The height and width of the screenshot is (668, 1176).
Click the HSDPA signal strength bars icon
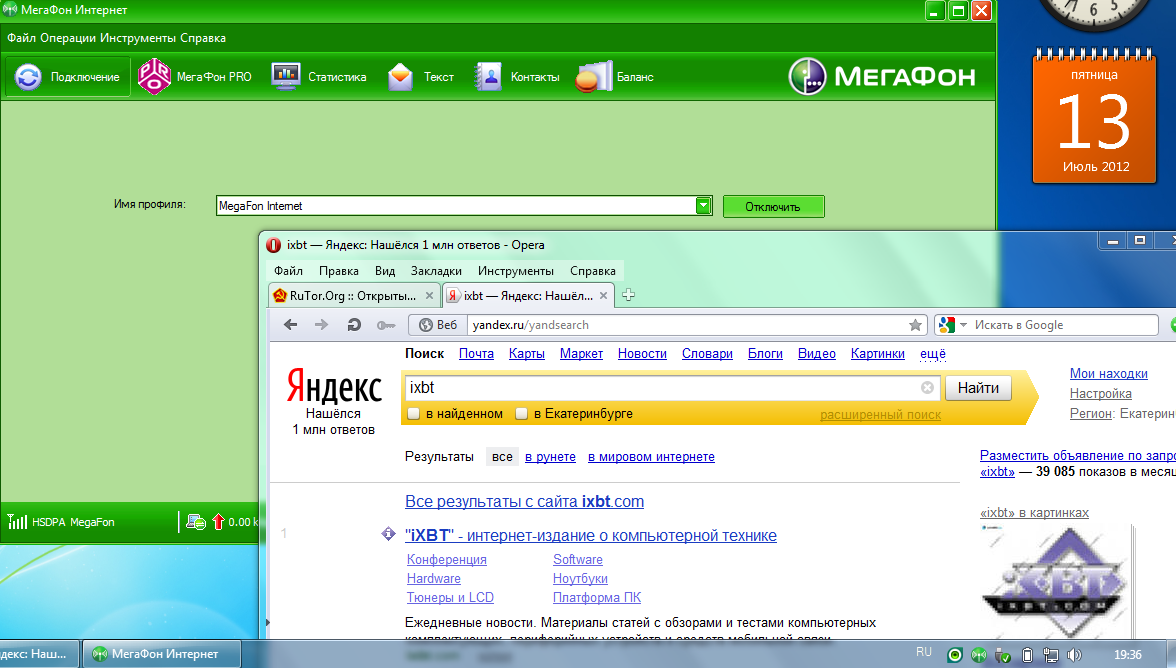pos(17,522)
